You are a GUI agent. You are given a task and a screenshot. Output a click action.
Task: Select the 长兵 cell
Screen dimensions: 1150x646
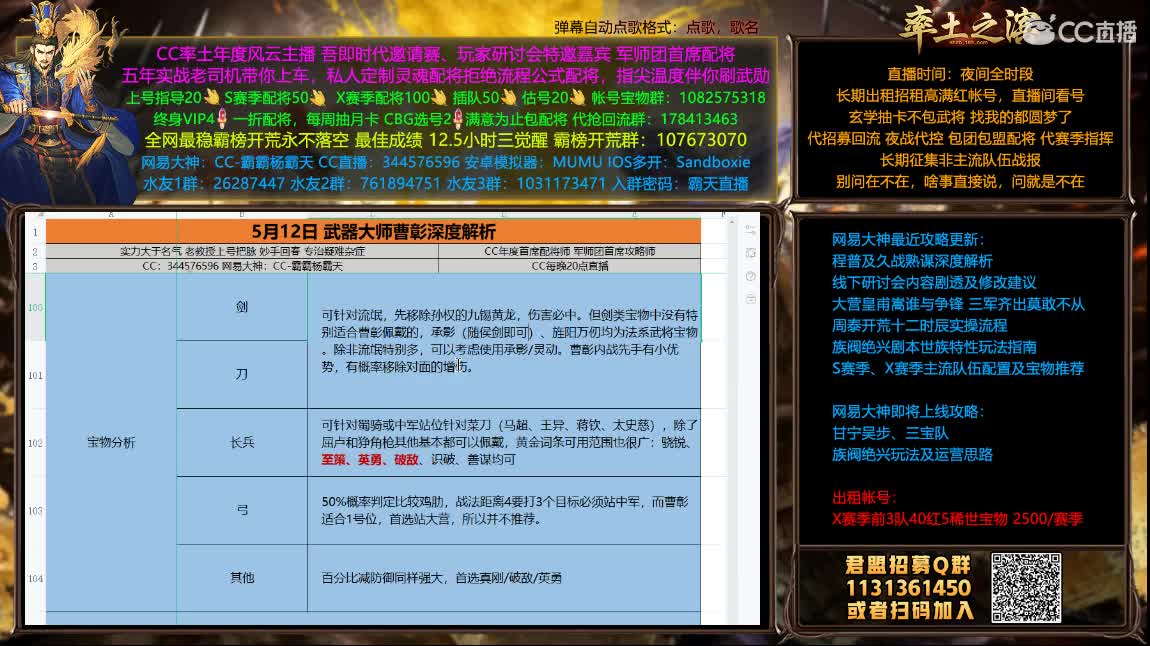tap(242, 442)
